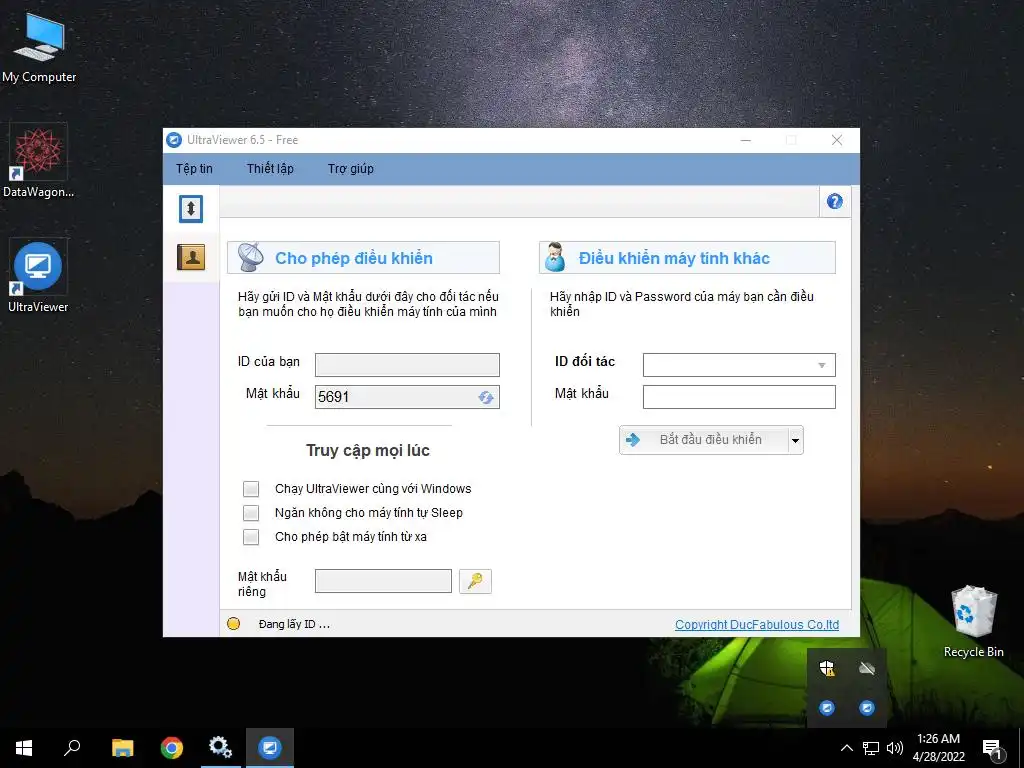Click the Windows Security shield tray icon
The width and height of the screenshot is (1024, 768).
point(827,668)
